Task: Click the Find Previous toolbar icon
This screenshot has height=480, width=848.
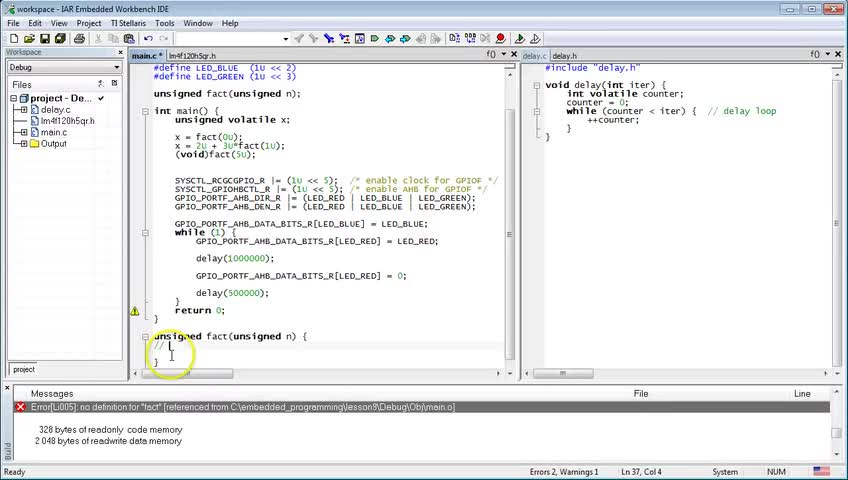Action: [x=299, y=38]
